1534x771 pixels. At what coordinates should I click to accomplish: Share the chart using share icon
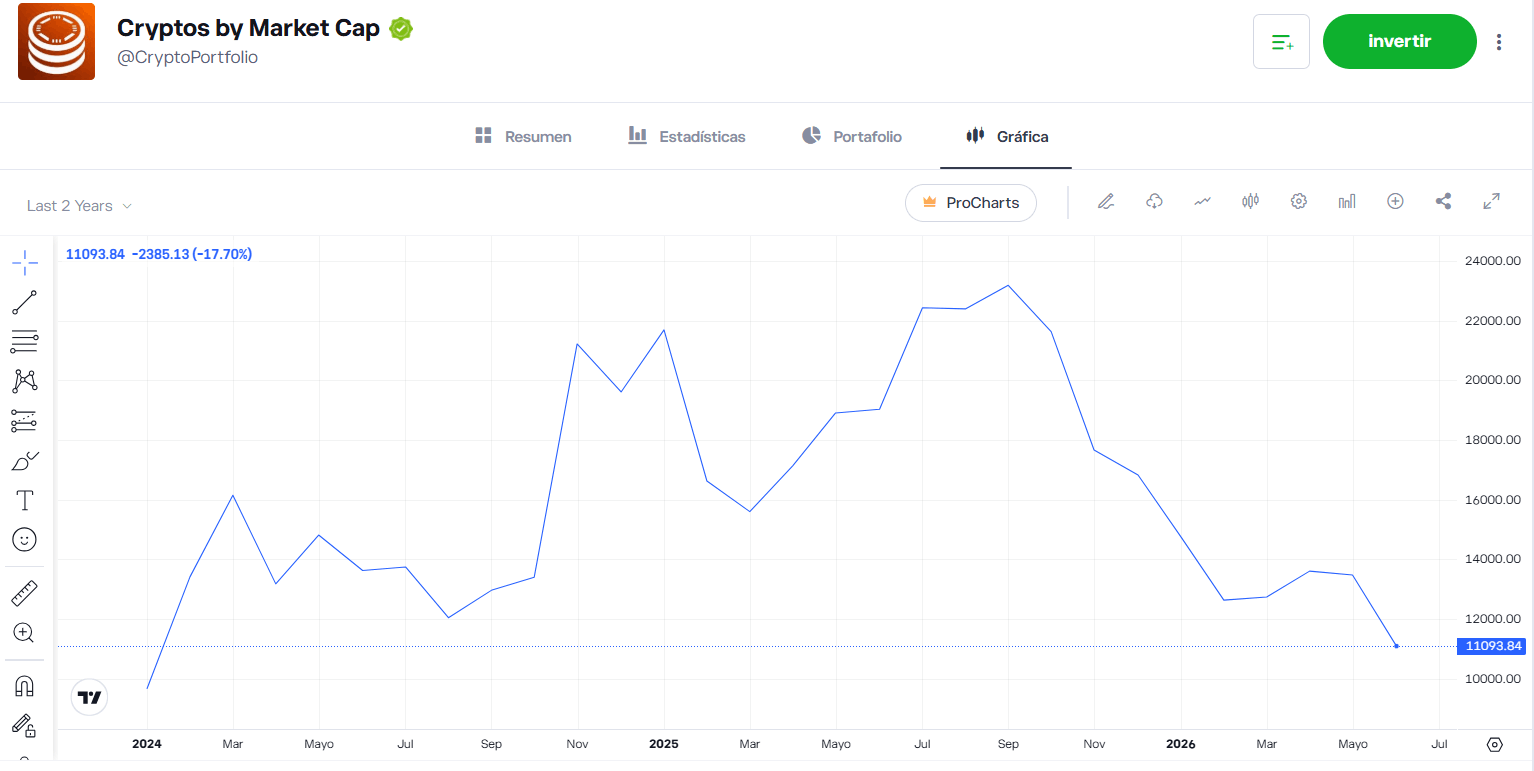tap(1443, 202)
